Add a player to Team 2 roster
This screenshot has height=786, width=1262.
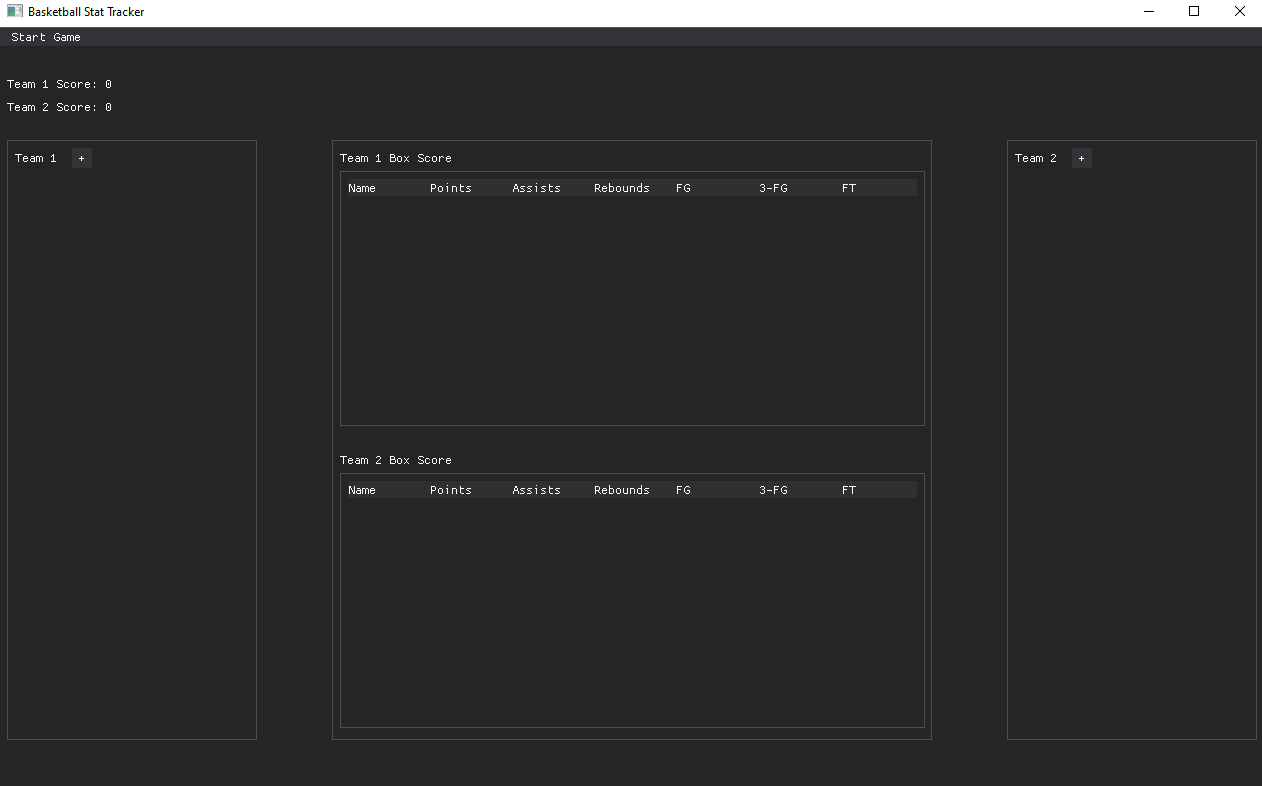tap(1081, 157)
